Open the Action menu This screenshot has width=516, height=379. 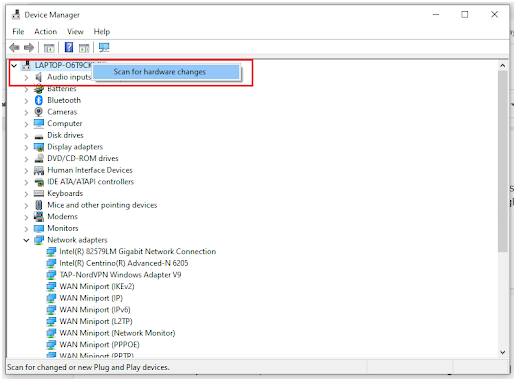click(46, 31)
